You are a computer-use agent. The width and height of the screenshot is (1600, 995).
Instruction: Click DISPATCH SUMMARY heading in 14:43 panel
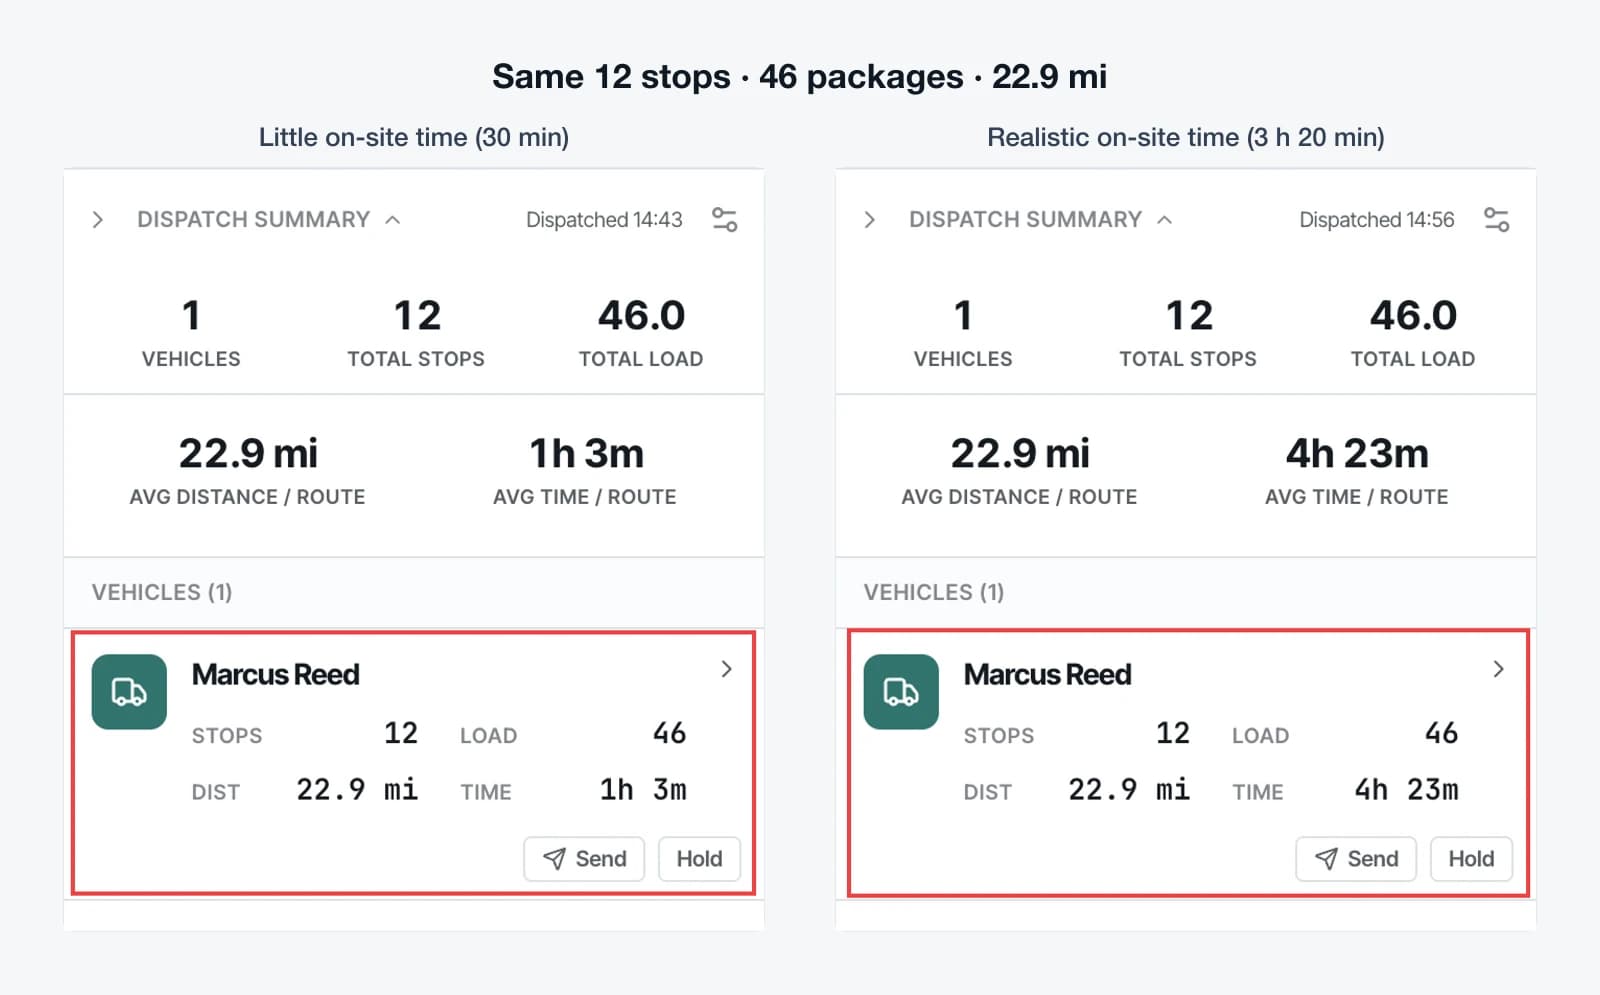click(254, 219)
